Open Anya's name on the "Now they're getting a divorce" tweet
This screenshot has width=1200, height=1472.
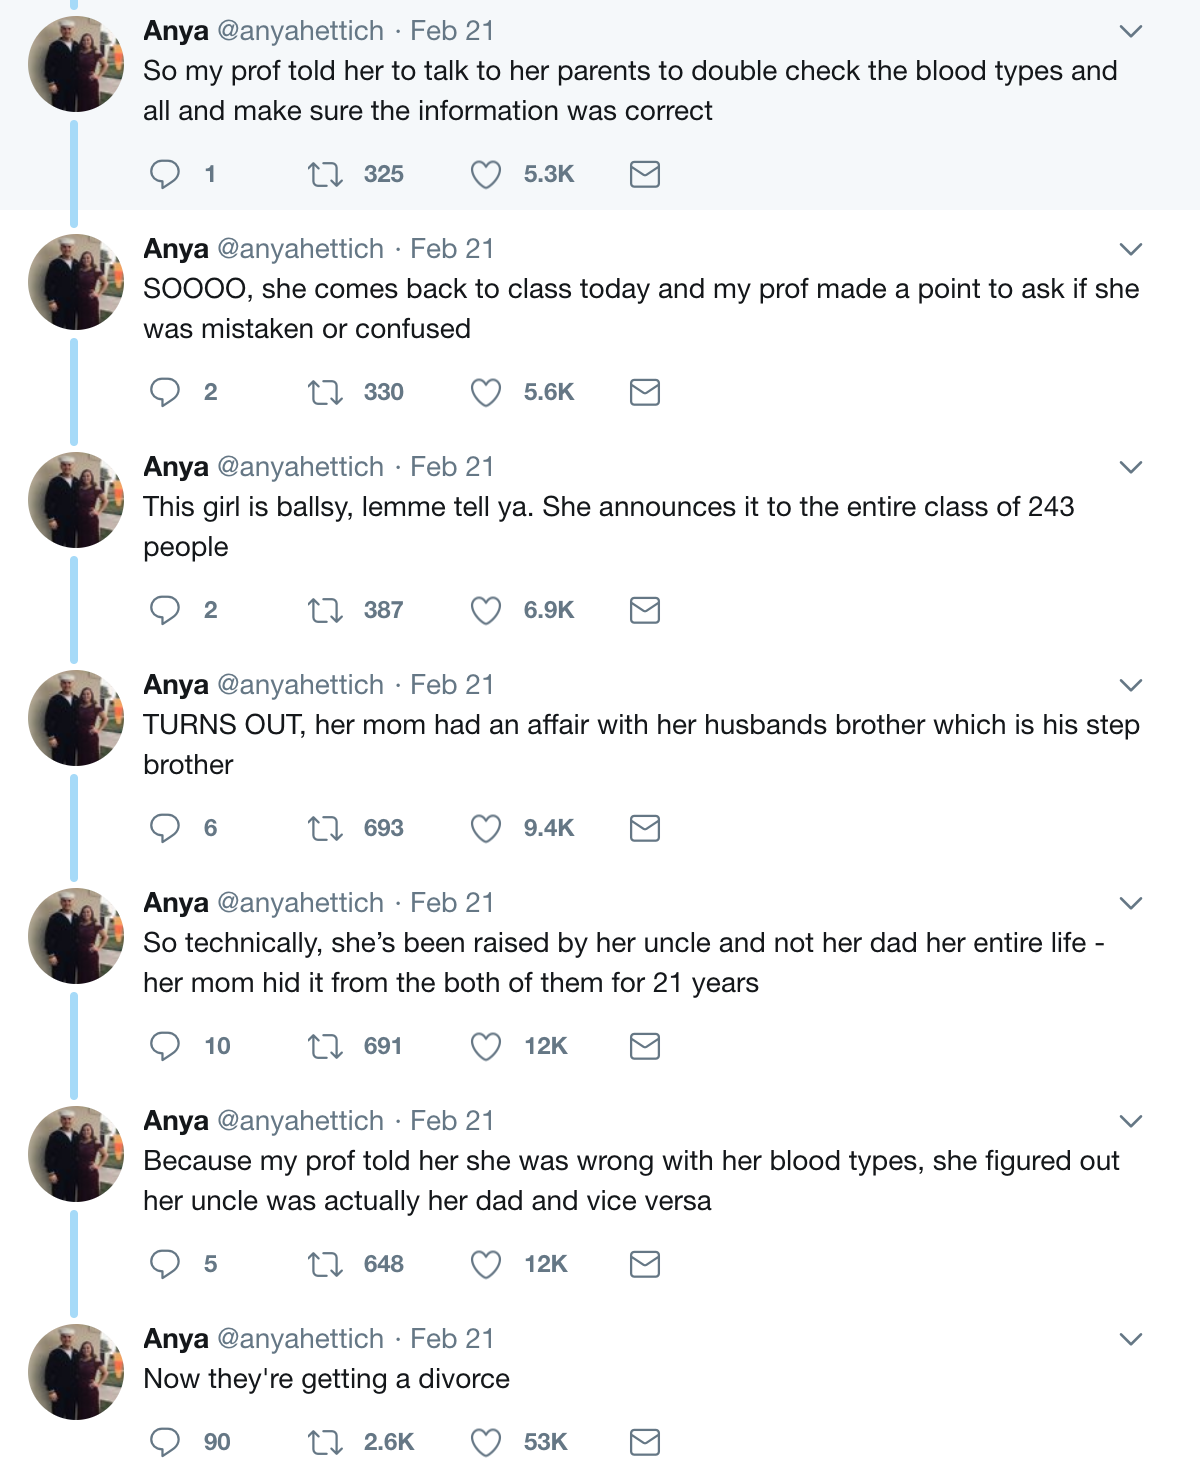[176, 1339]
